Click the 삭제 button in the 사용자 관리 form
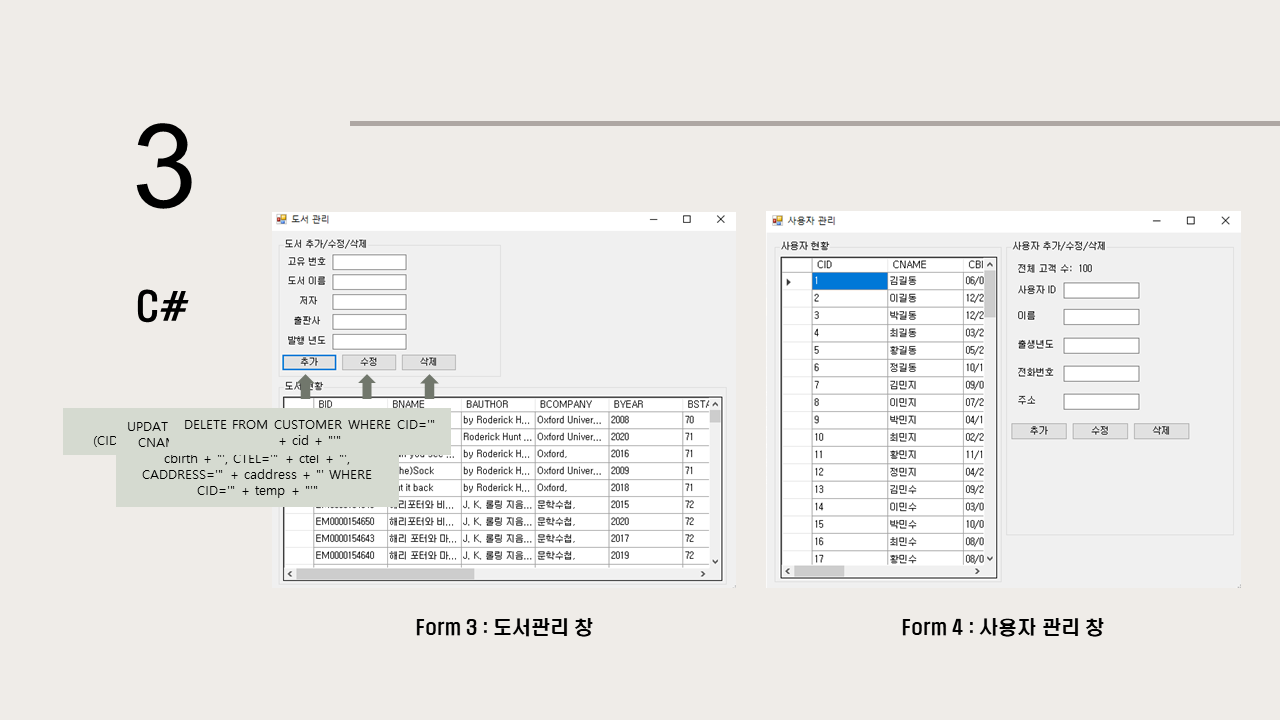This screenshot has height=720, width=1280. click(1161, 430)
